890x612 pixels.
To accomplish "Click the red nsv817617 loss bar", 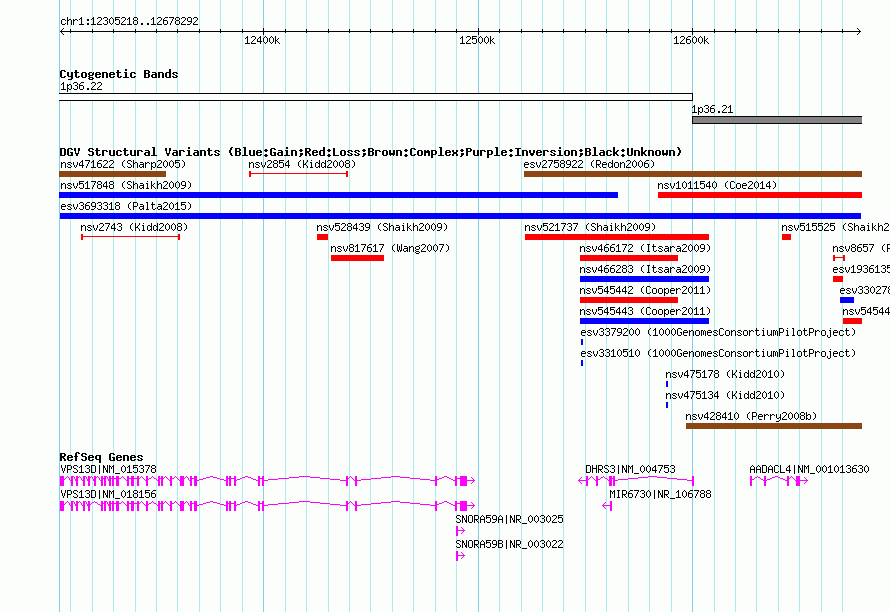I will pyautogui.click(x=357, y=258).
